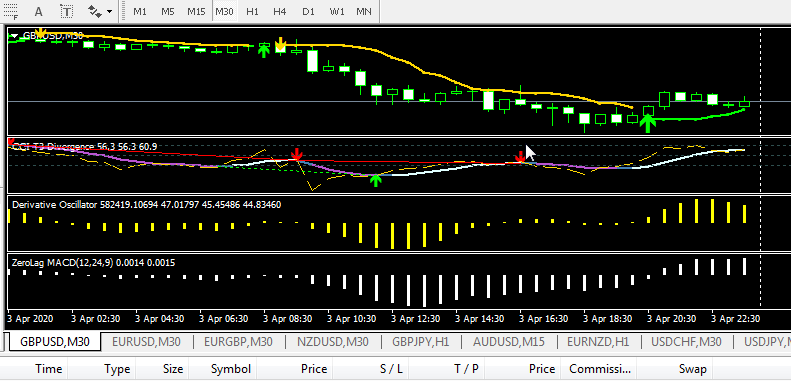Screen dimensions: 791x381
Task: Switch chart to MN monthly timeframe
Action: (364, 11)
